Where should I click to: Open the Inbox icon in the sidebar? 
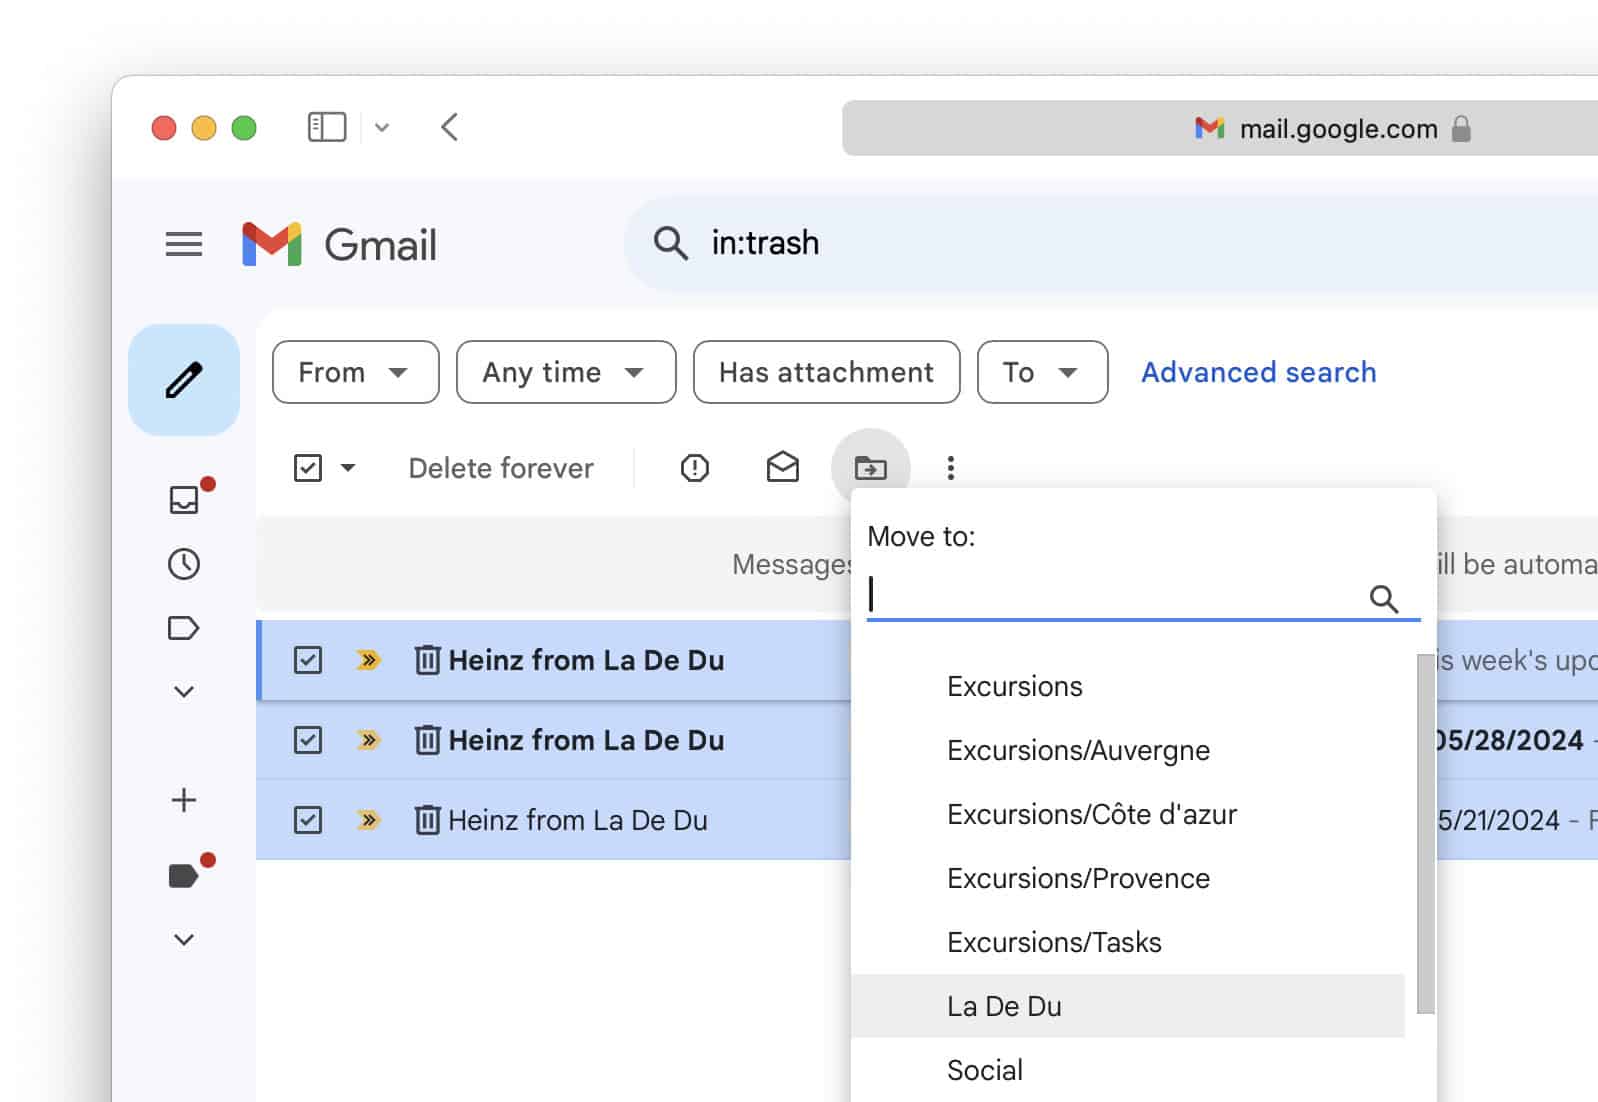[184, 499]
